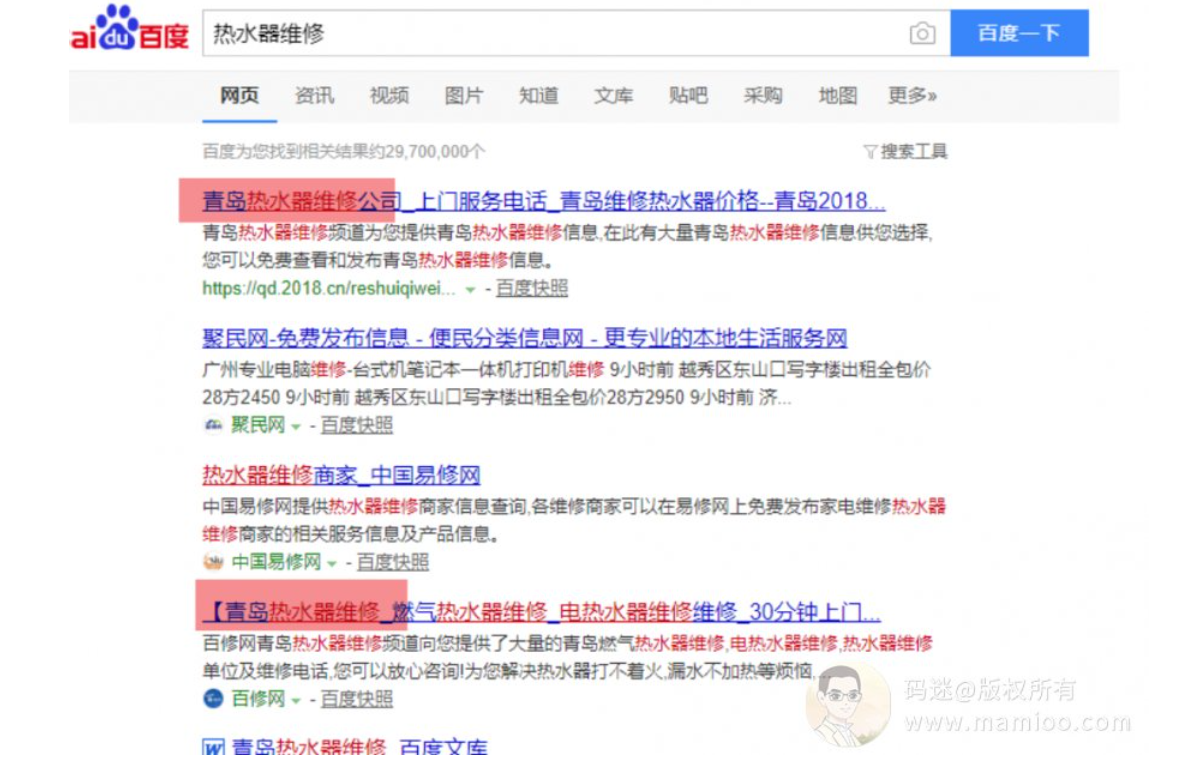Image resolution: width=1194 pixels, height=769 pixels.
Task: Open result 【青岛热水器维修_燃气热水器维修
Action: pyautogui.click(x=541, y=611)
